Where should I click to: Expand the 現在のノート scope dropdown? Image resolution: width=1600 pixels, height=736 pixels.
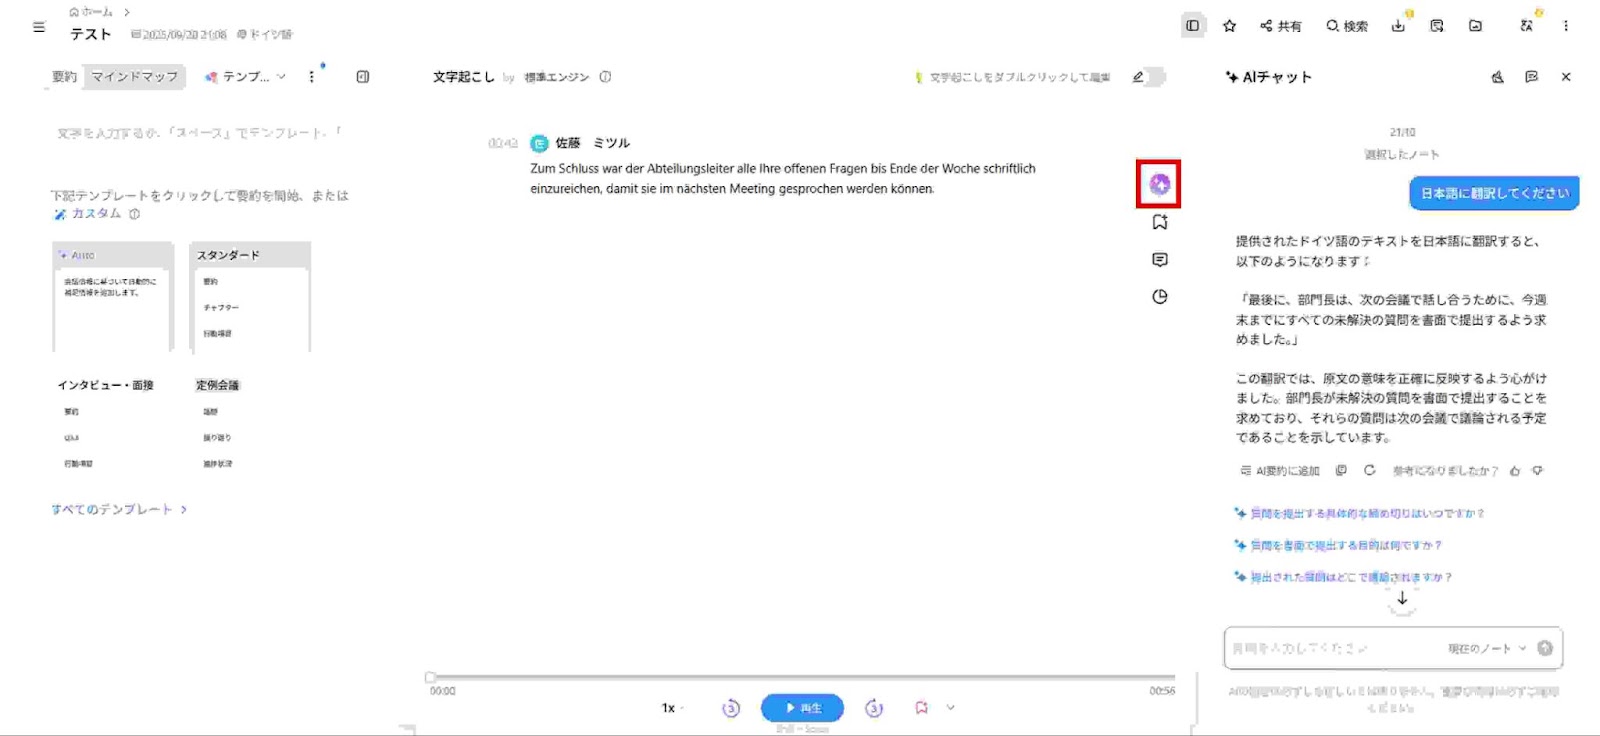pos(1487,649)
